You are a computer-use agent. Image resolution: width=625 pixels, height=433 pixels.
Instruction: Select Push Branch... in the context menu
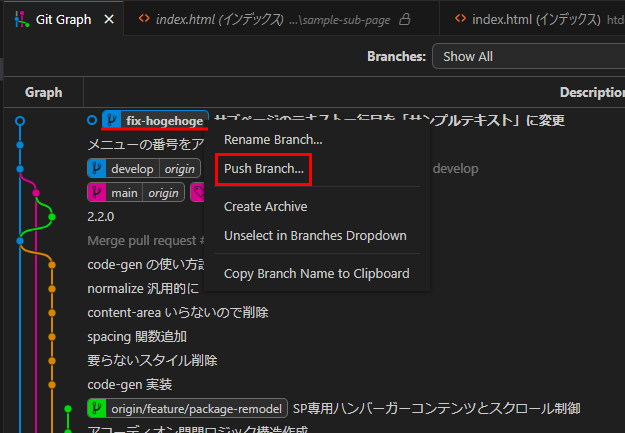pyautogui.click(x=264, y=169)
